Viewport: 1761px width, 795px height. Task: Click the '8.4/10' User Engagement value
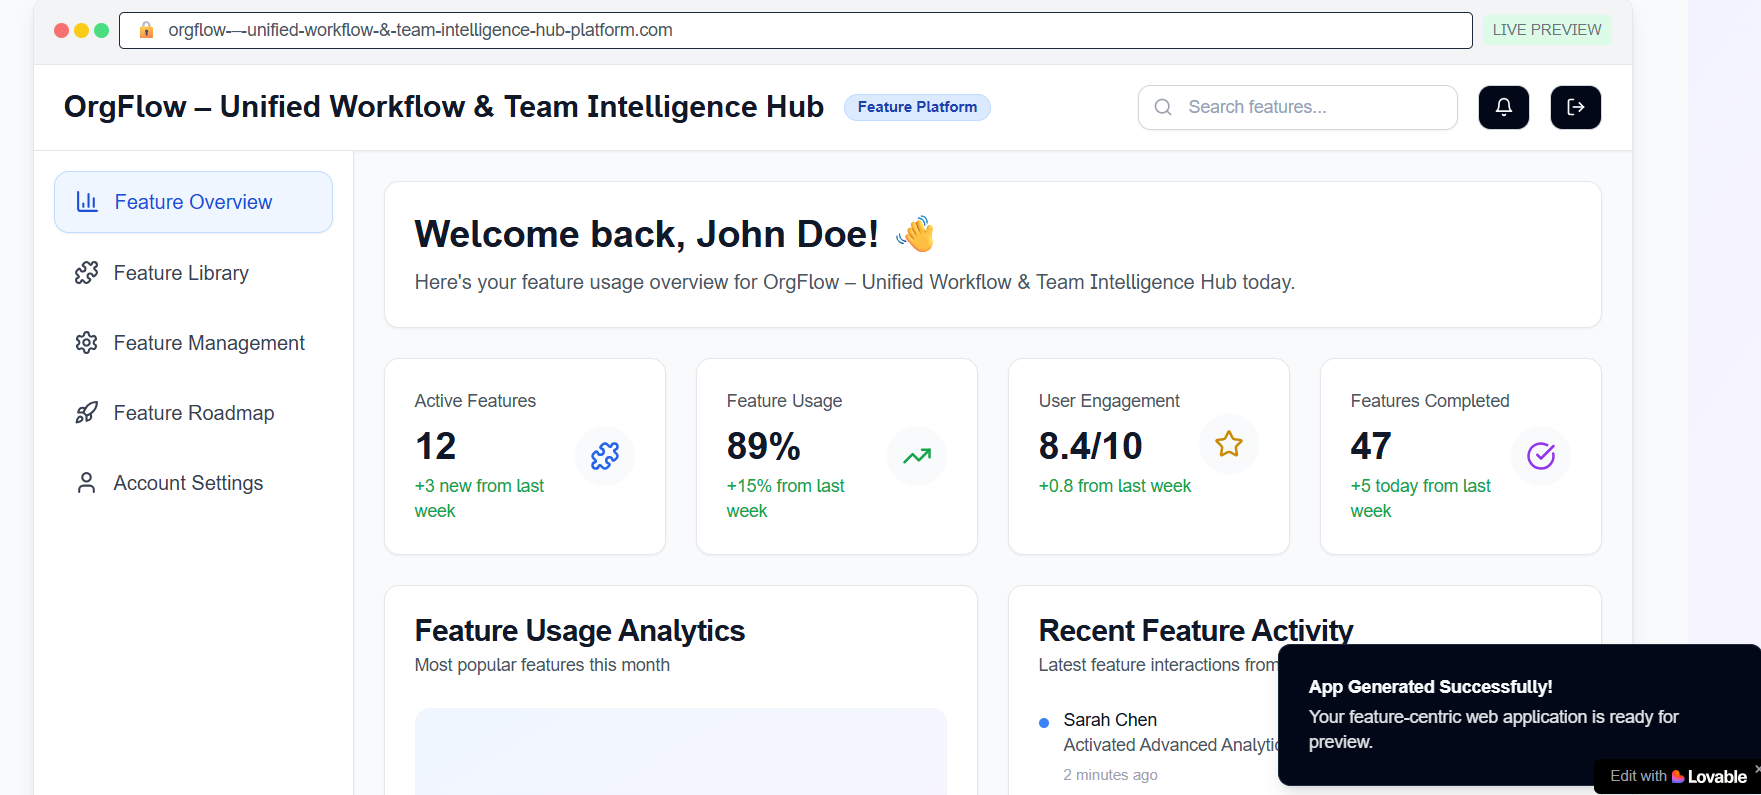(1090, 446)
